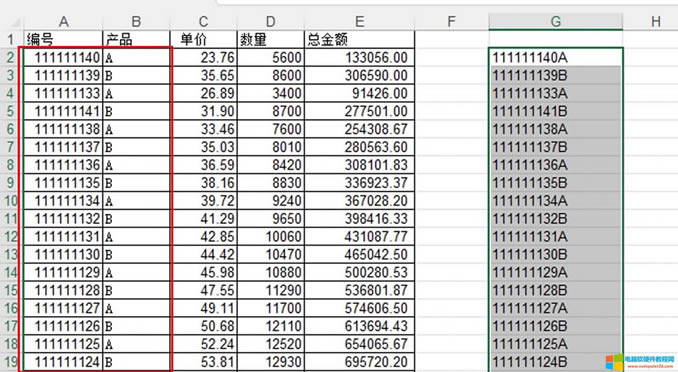This screenshot has height=372, width=678.
Task: Click the 总金额 header cell
Action: tap(359, 39)
